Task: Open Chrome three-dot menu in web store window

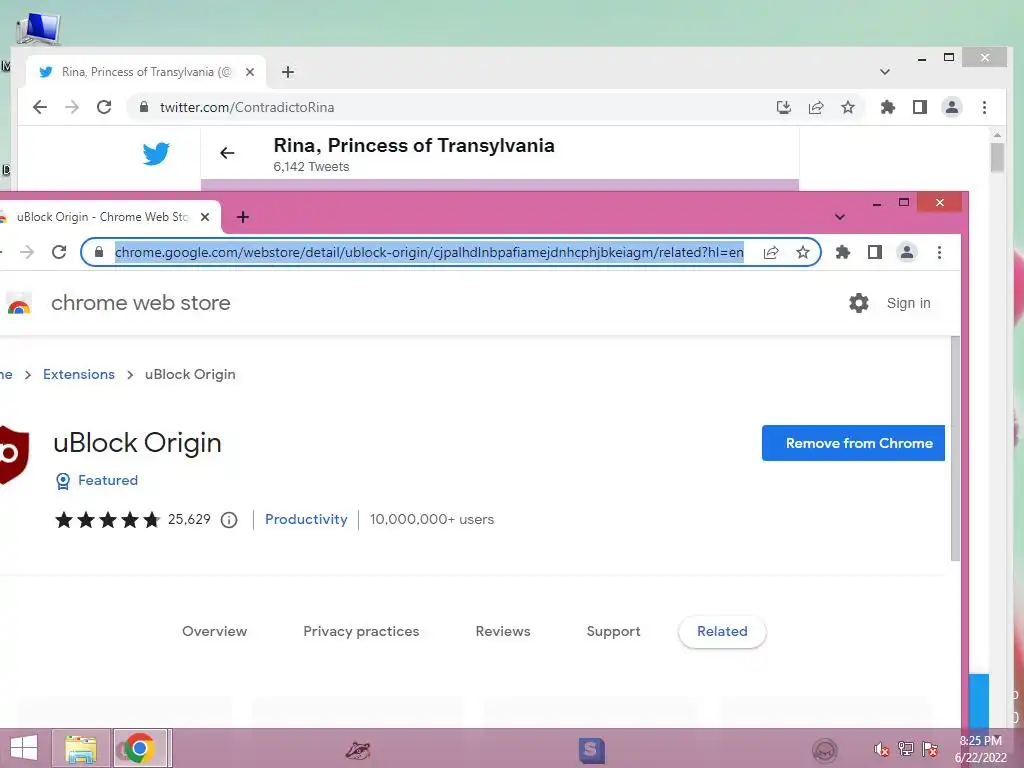Action: (x=939, y=252)
